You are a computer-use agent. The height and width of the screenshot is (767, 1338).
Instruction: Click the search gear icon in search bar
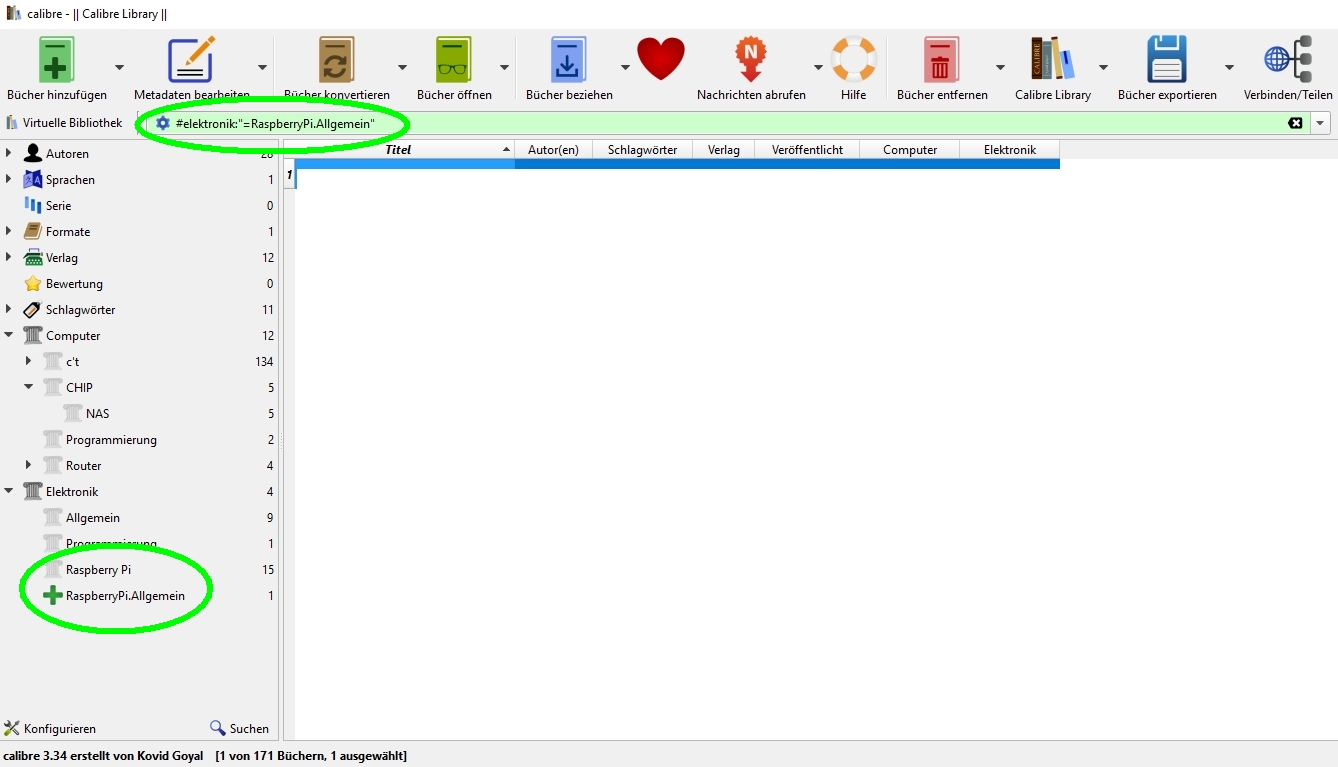(x=163, y=123)
